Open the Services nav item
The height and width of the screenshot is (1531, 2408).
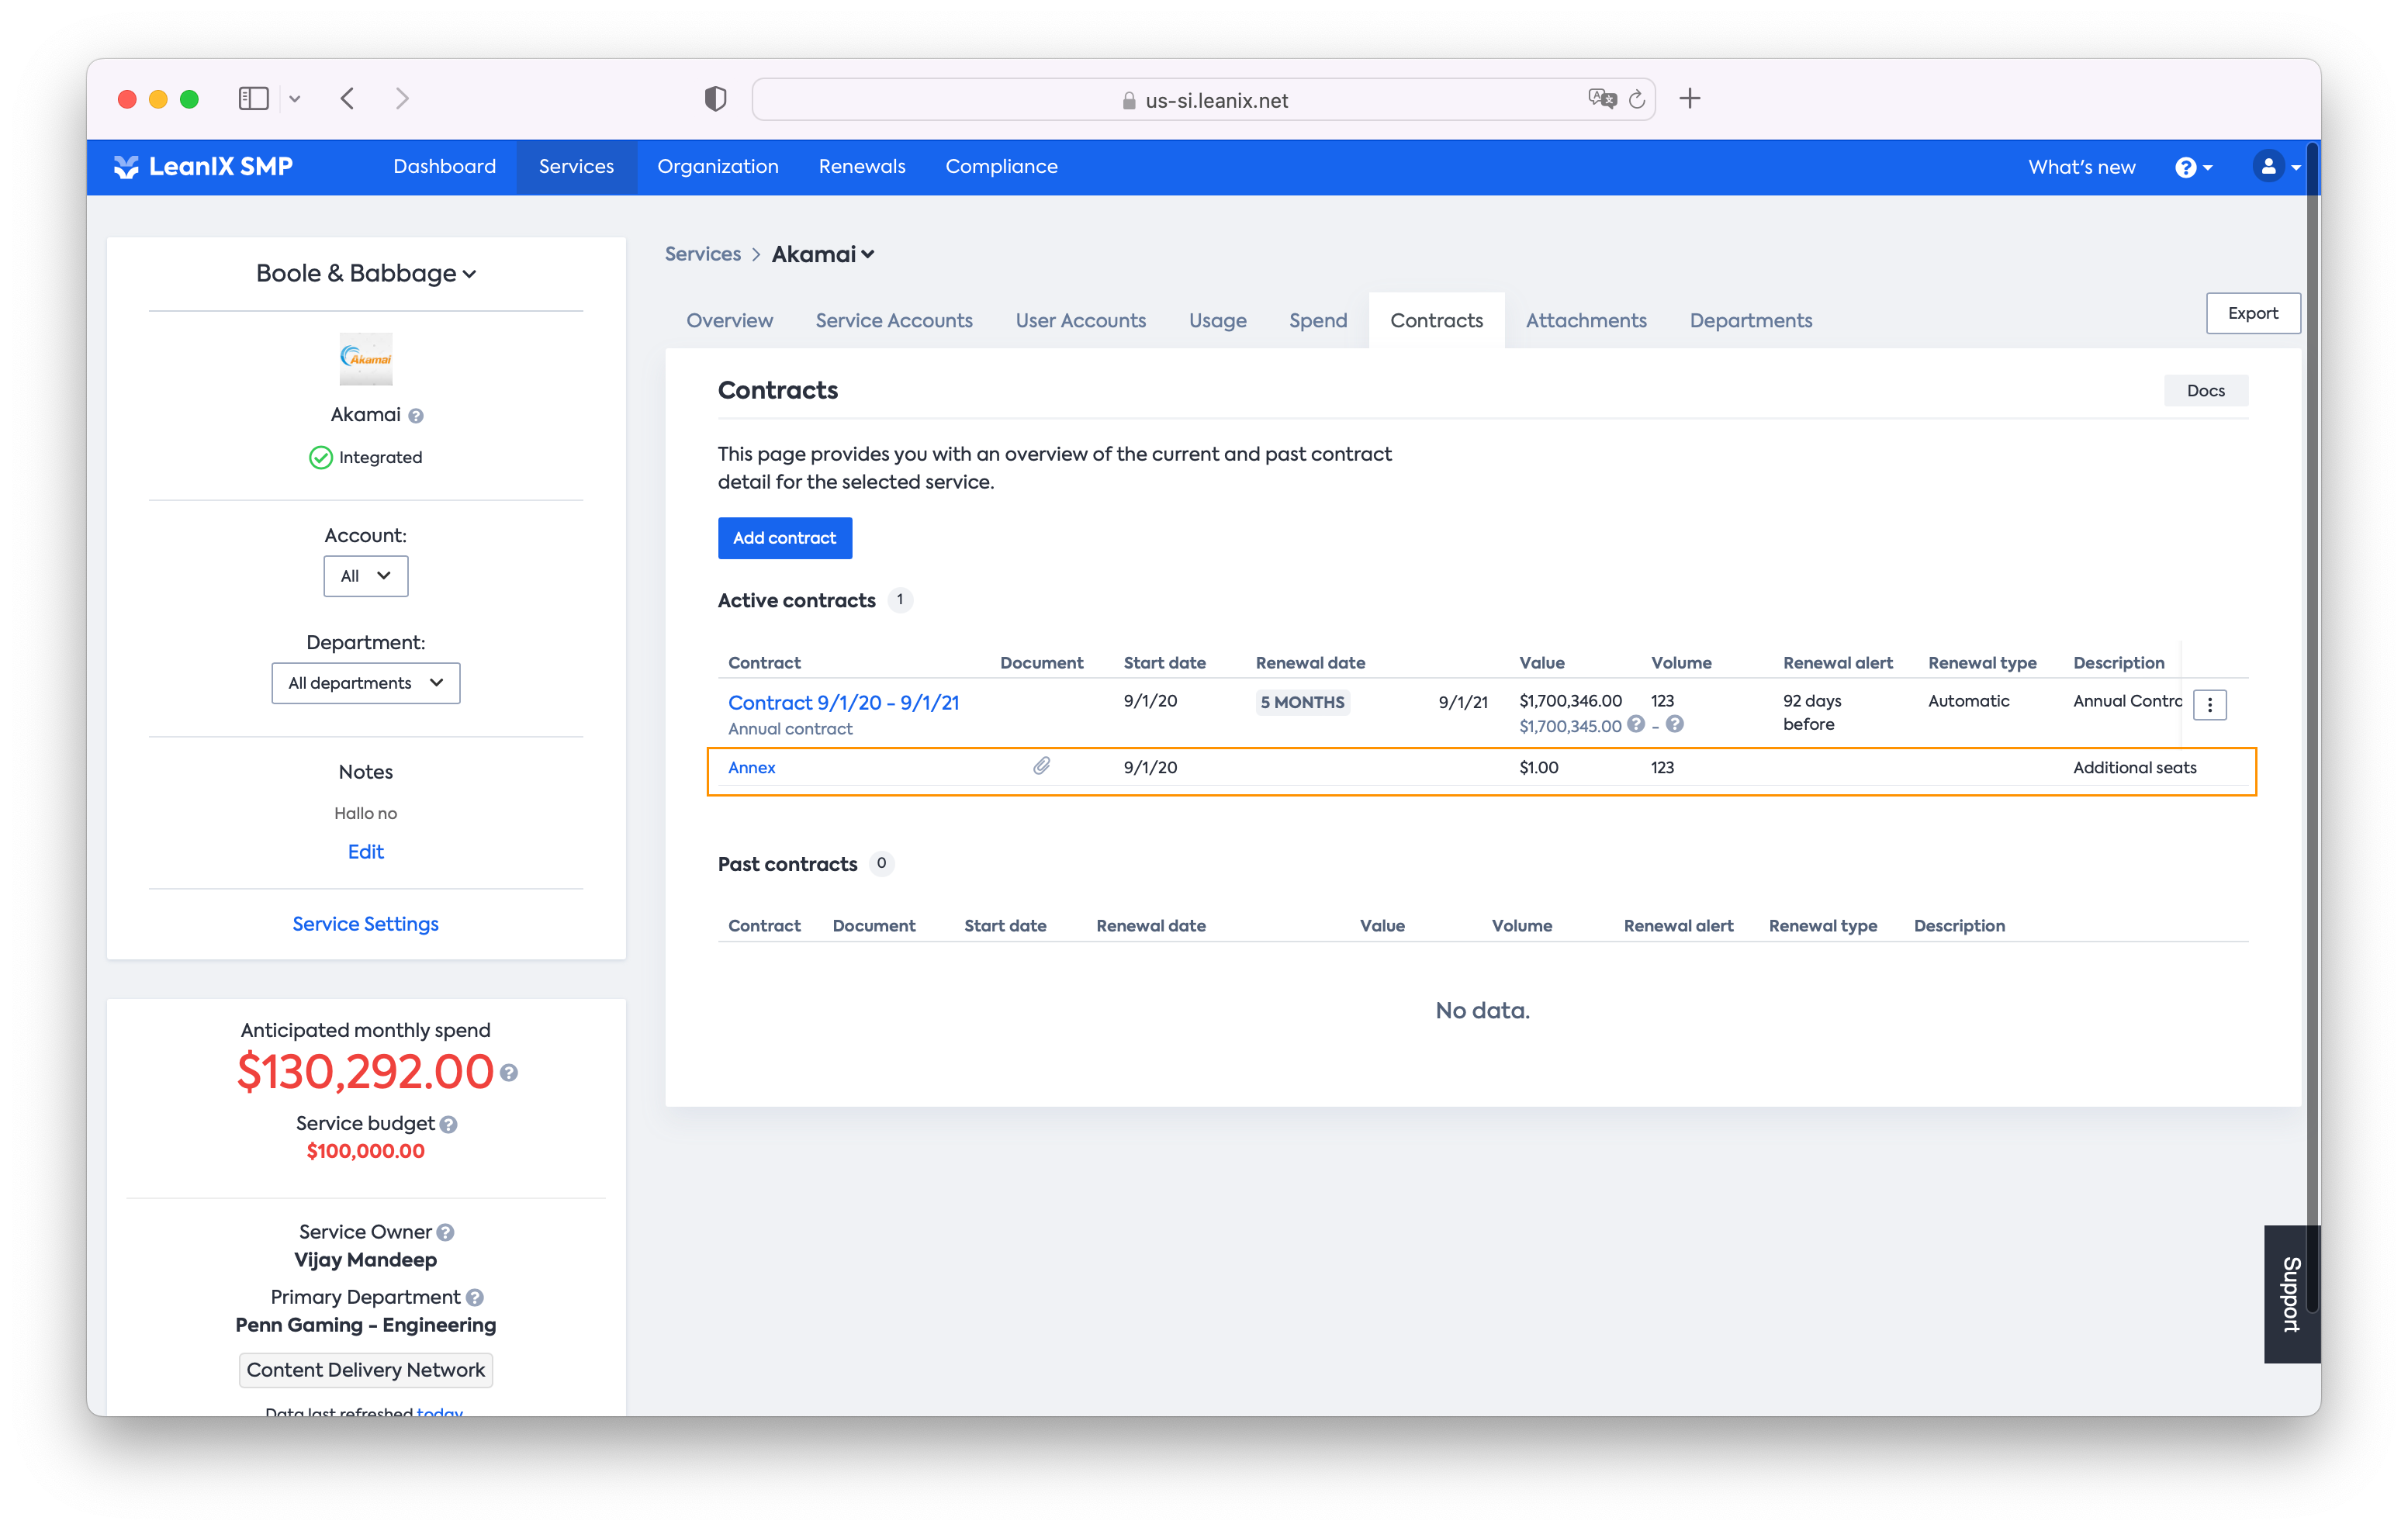(576, 166)
